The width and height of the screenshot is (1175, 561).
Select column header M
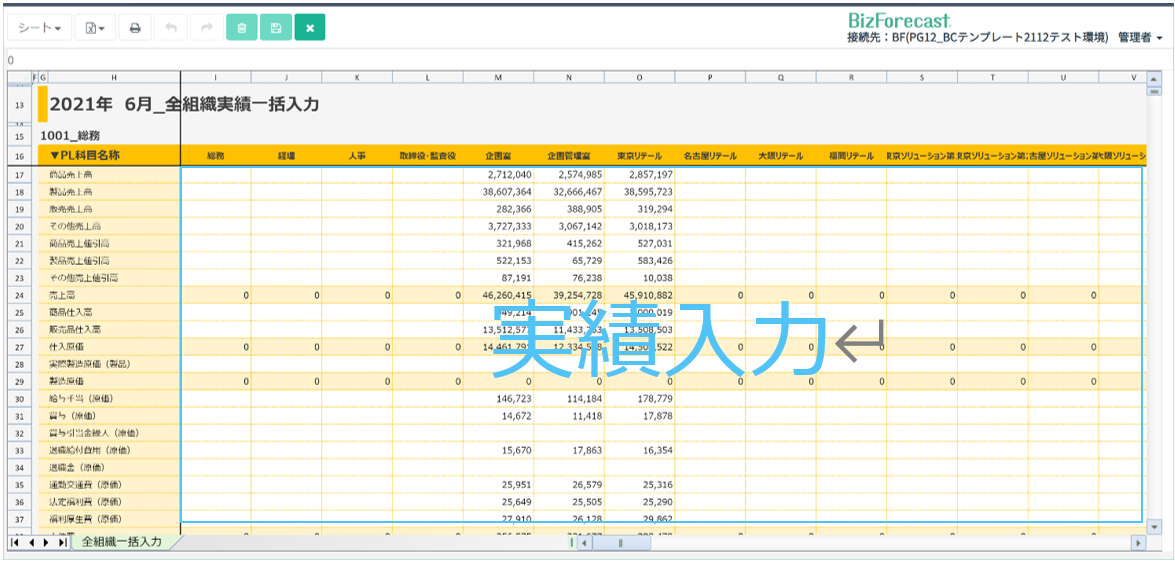coord(498,77)
